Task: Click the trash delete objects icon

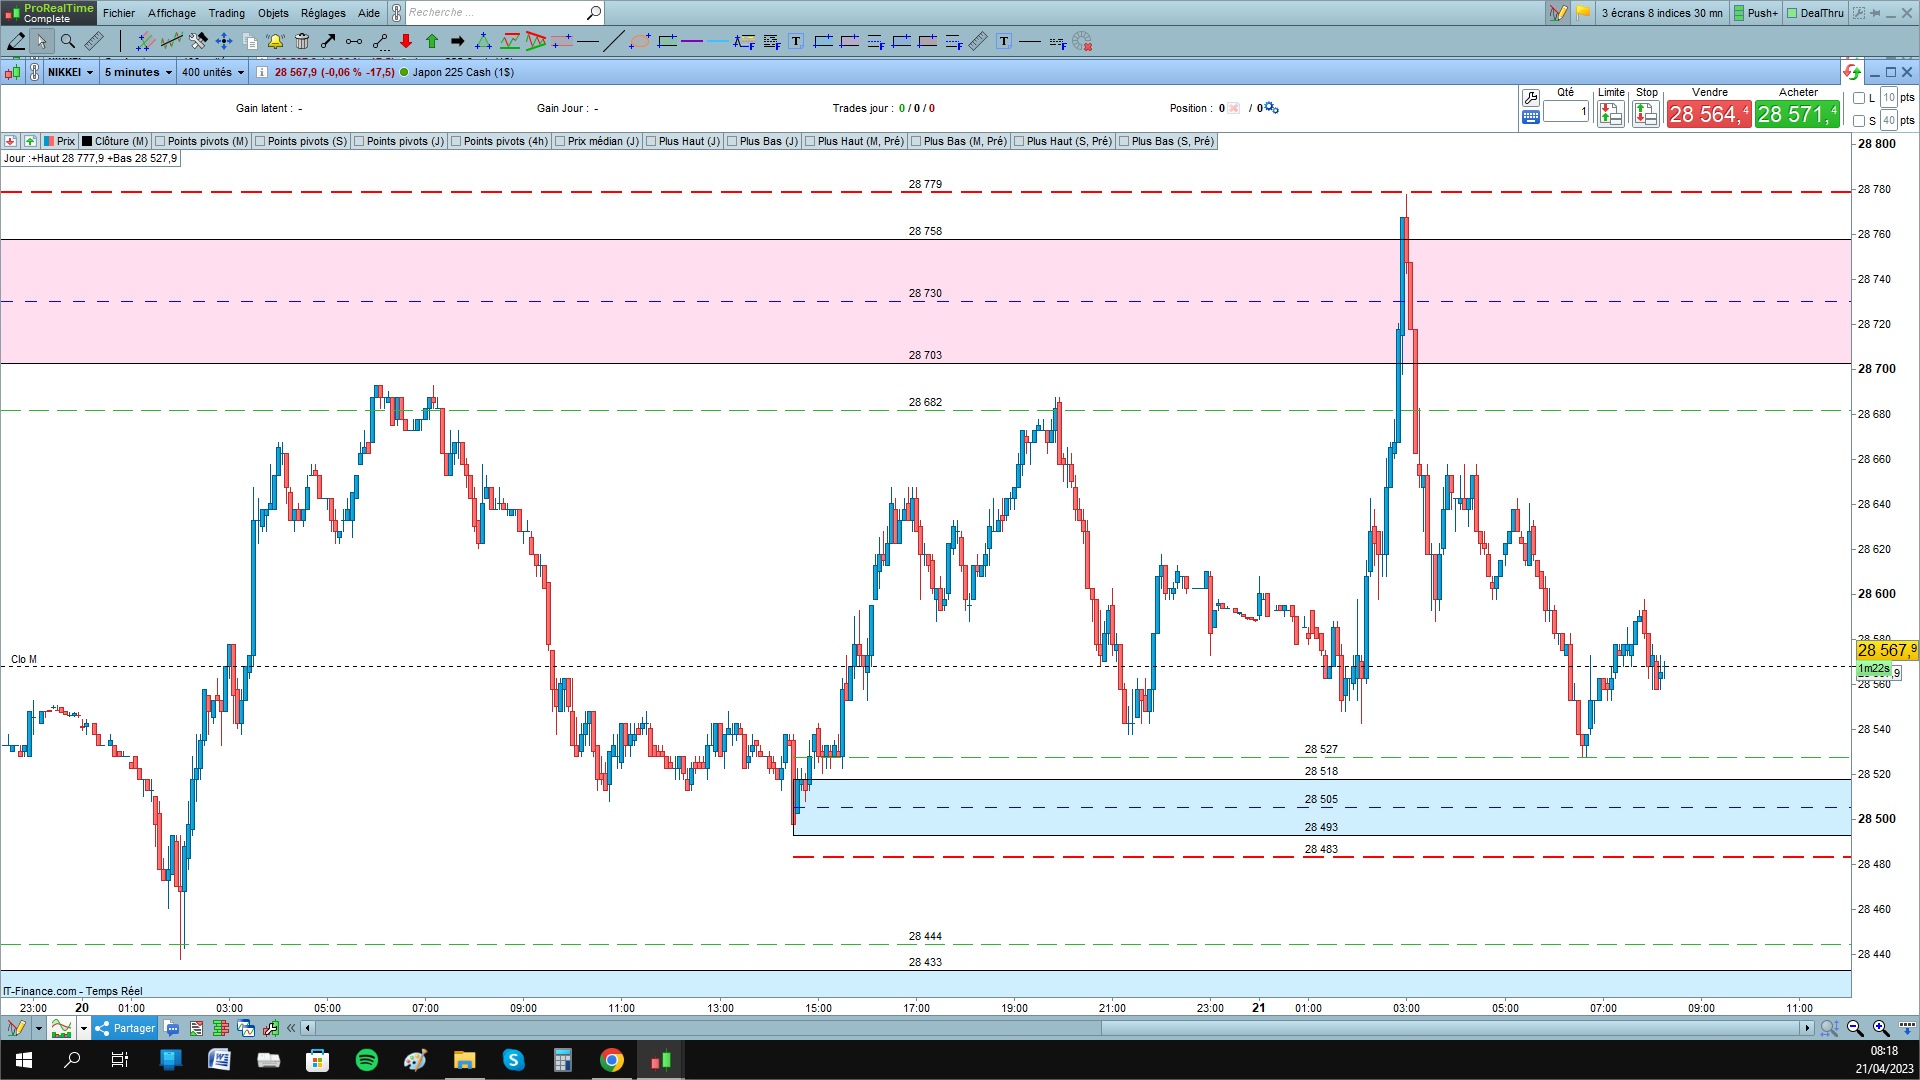Action: pyautogui.click(x=302, y=41)
